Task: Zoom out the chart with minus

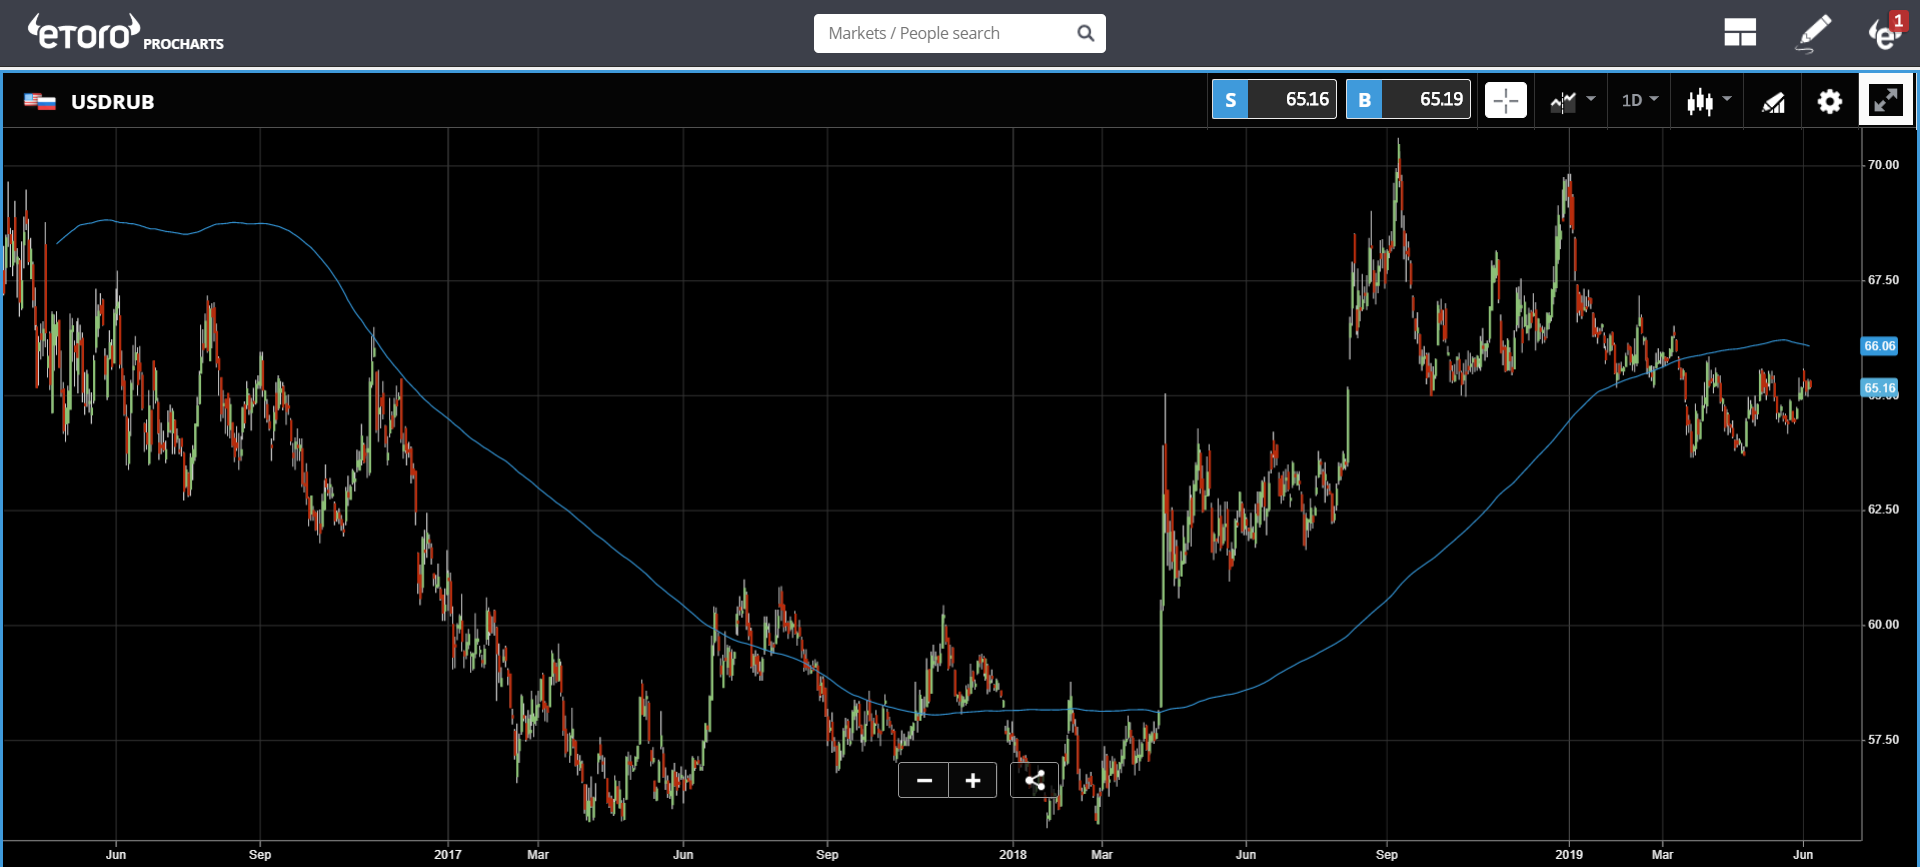Action: click(x=924, y=780)
